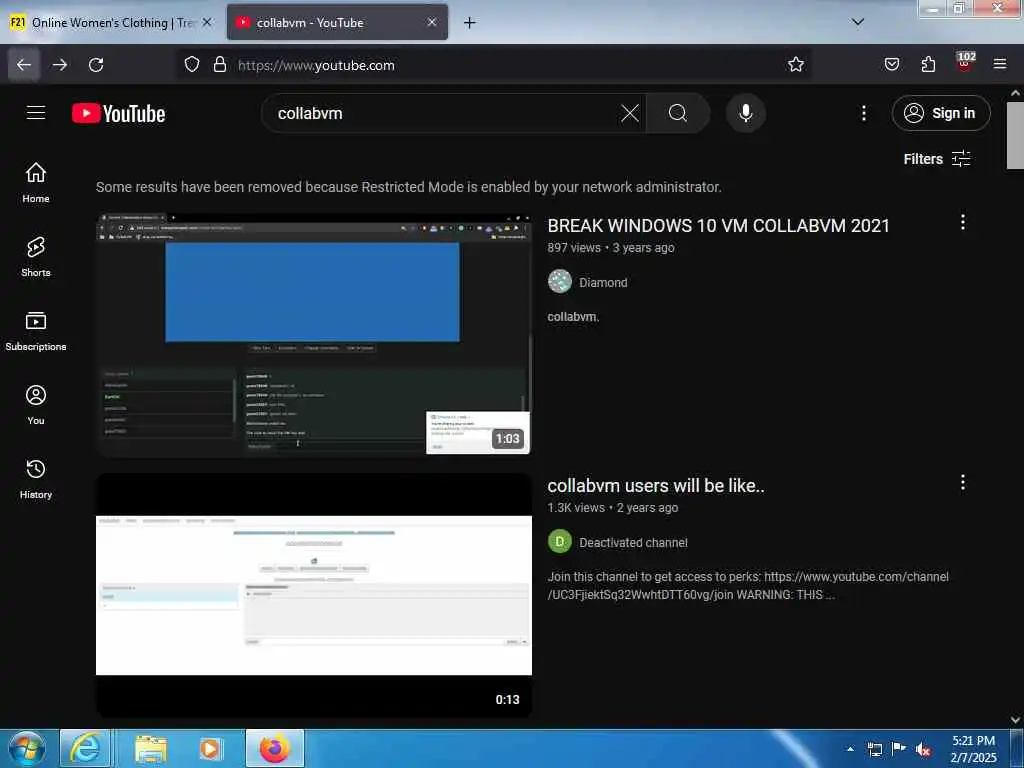Open options for BREAK WINDOWS 10 VM video
The height and width of the screenshot is (768, 1024).
[962, 222]
